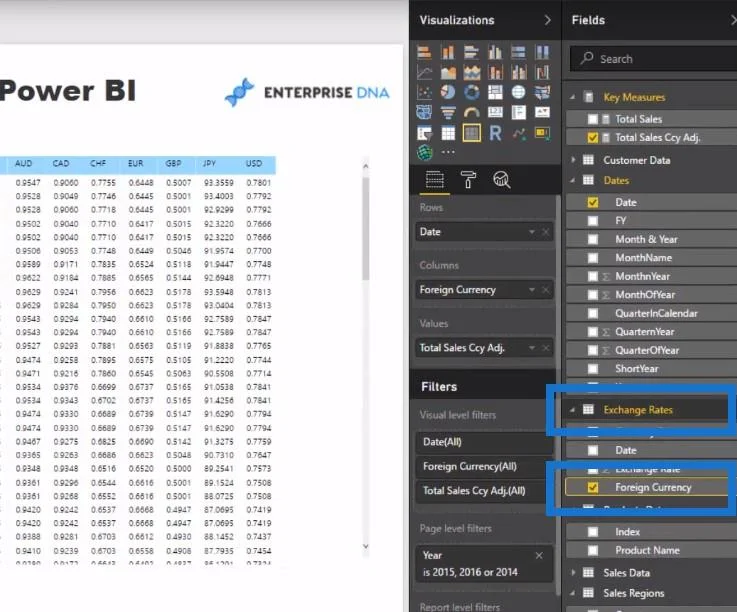Untick the Total Sales Ccy Adj. checkbox
The height and width of the screenshot is (612, 737).
coord(593,137)
